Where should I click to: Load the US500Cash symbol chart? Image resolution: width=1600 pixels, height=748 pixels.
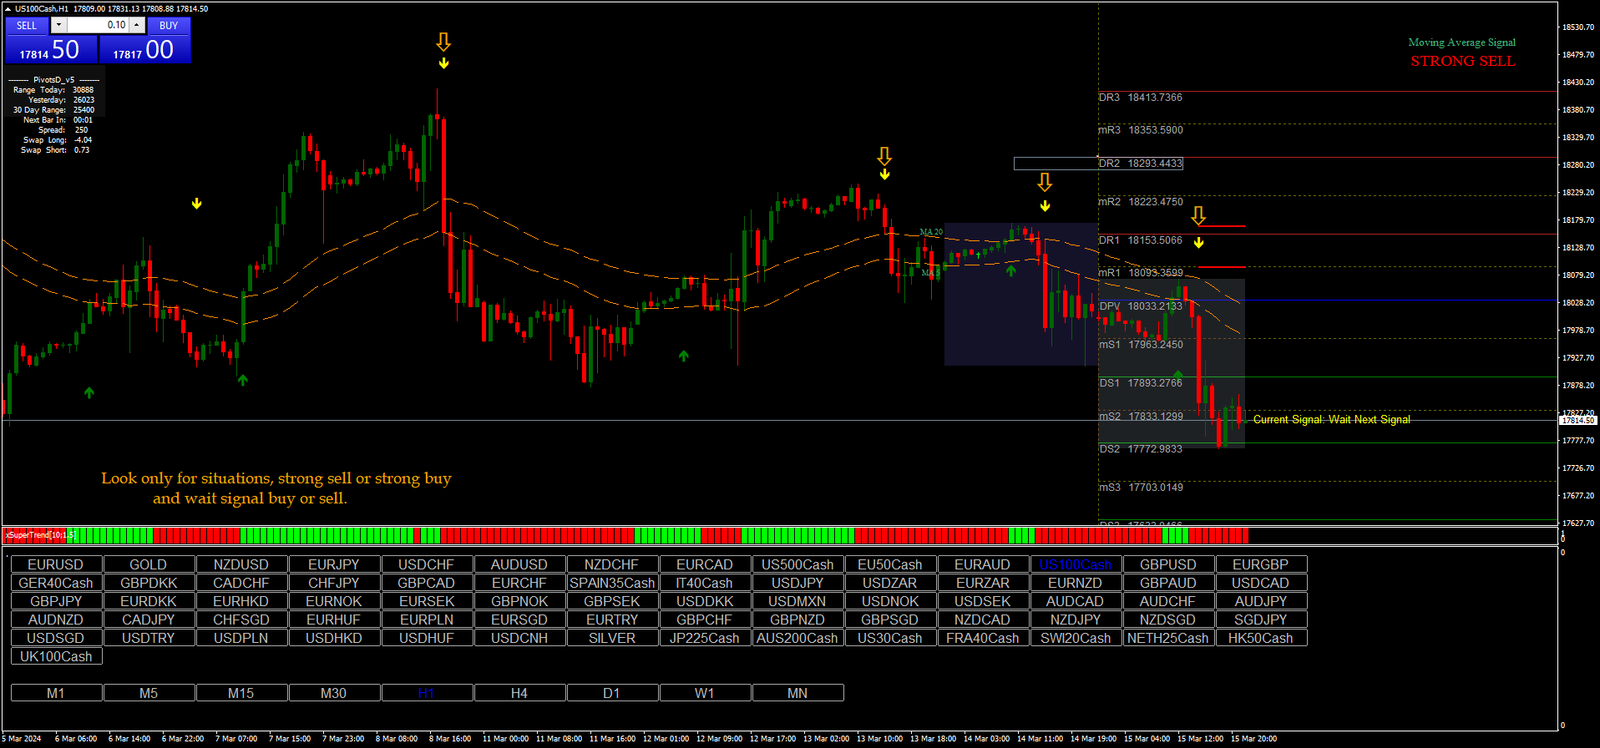click(797, 565)
